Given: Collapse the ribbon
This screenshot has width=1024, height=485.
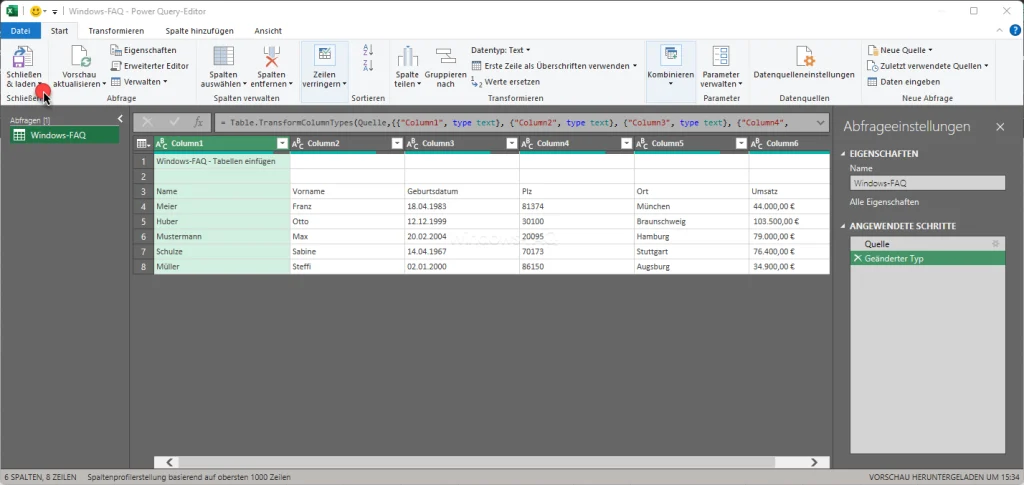Looking at the screenshot, I should click(x=1000, y=31).
